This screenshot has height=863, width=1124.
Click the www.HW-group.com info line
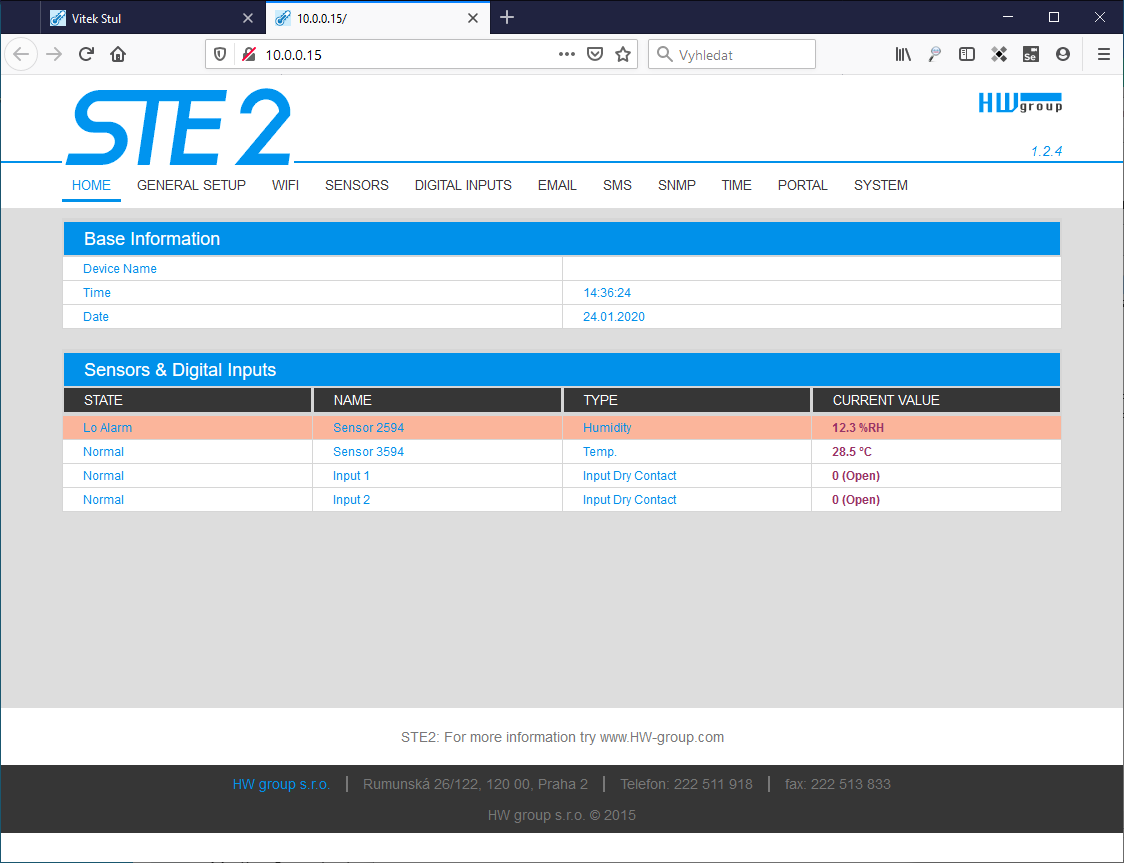pos(562,738)
